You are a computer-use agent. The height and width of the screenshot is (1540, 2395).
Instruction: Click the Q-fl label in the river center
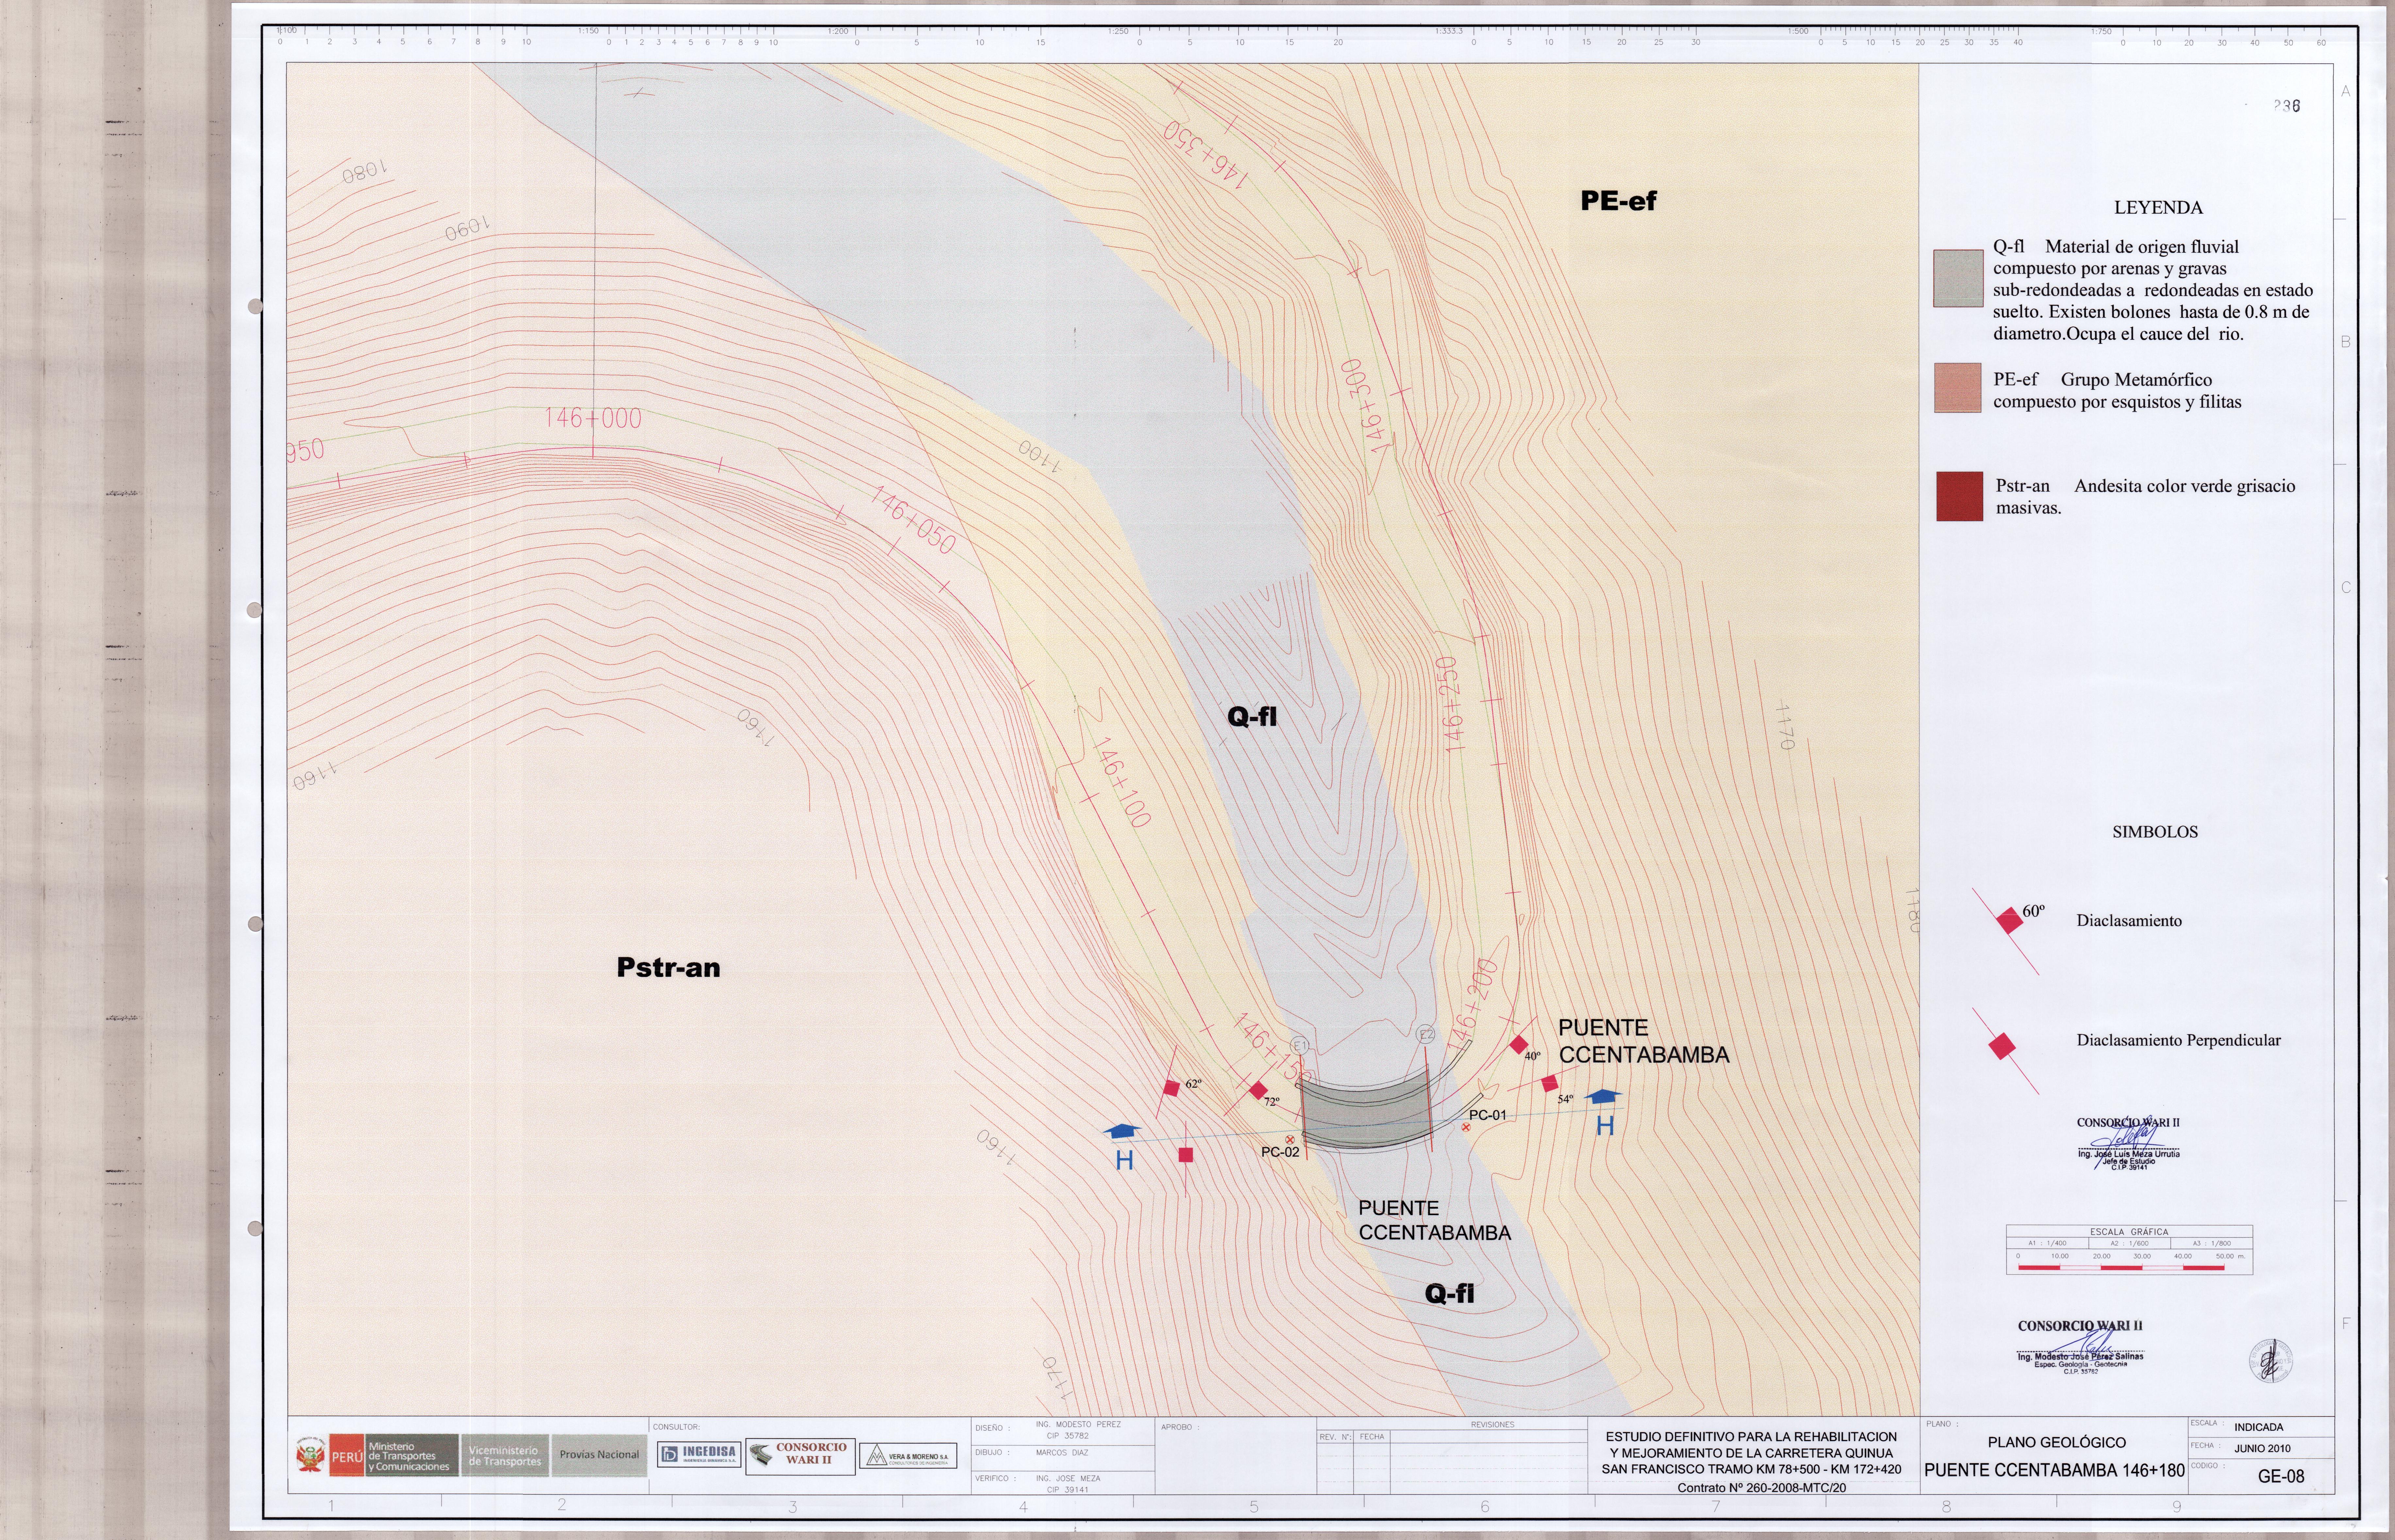pos(1252,717)
